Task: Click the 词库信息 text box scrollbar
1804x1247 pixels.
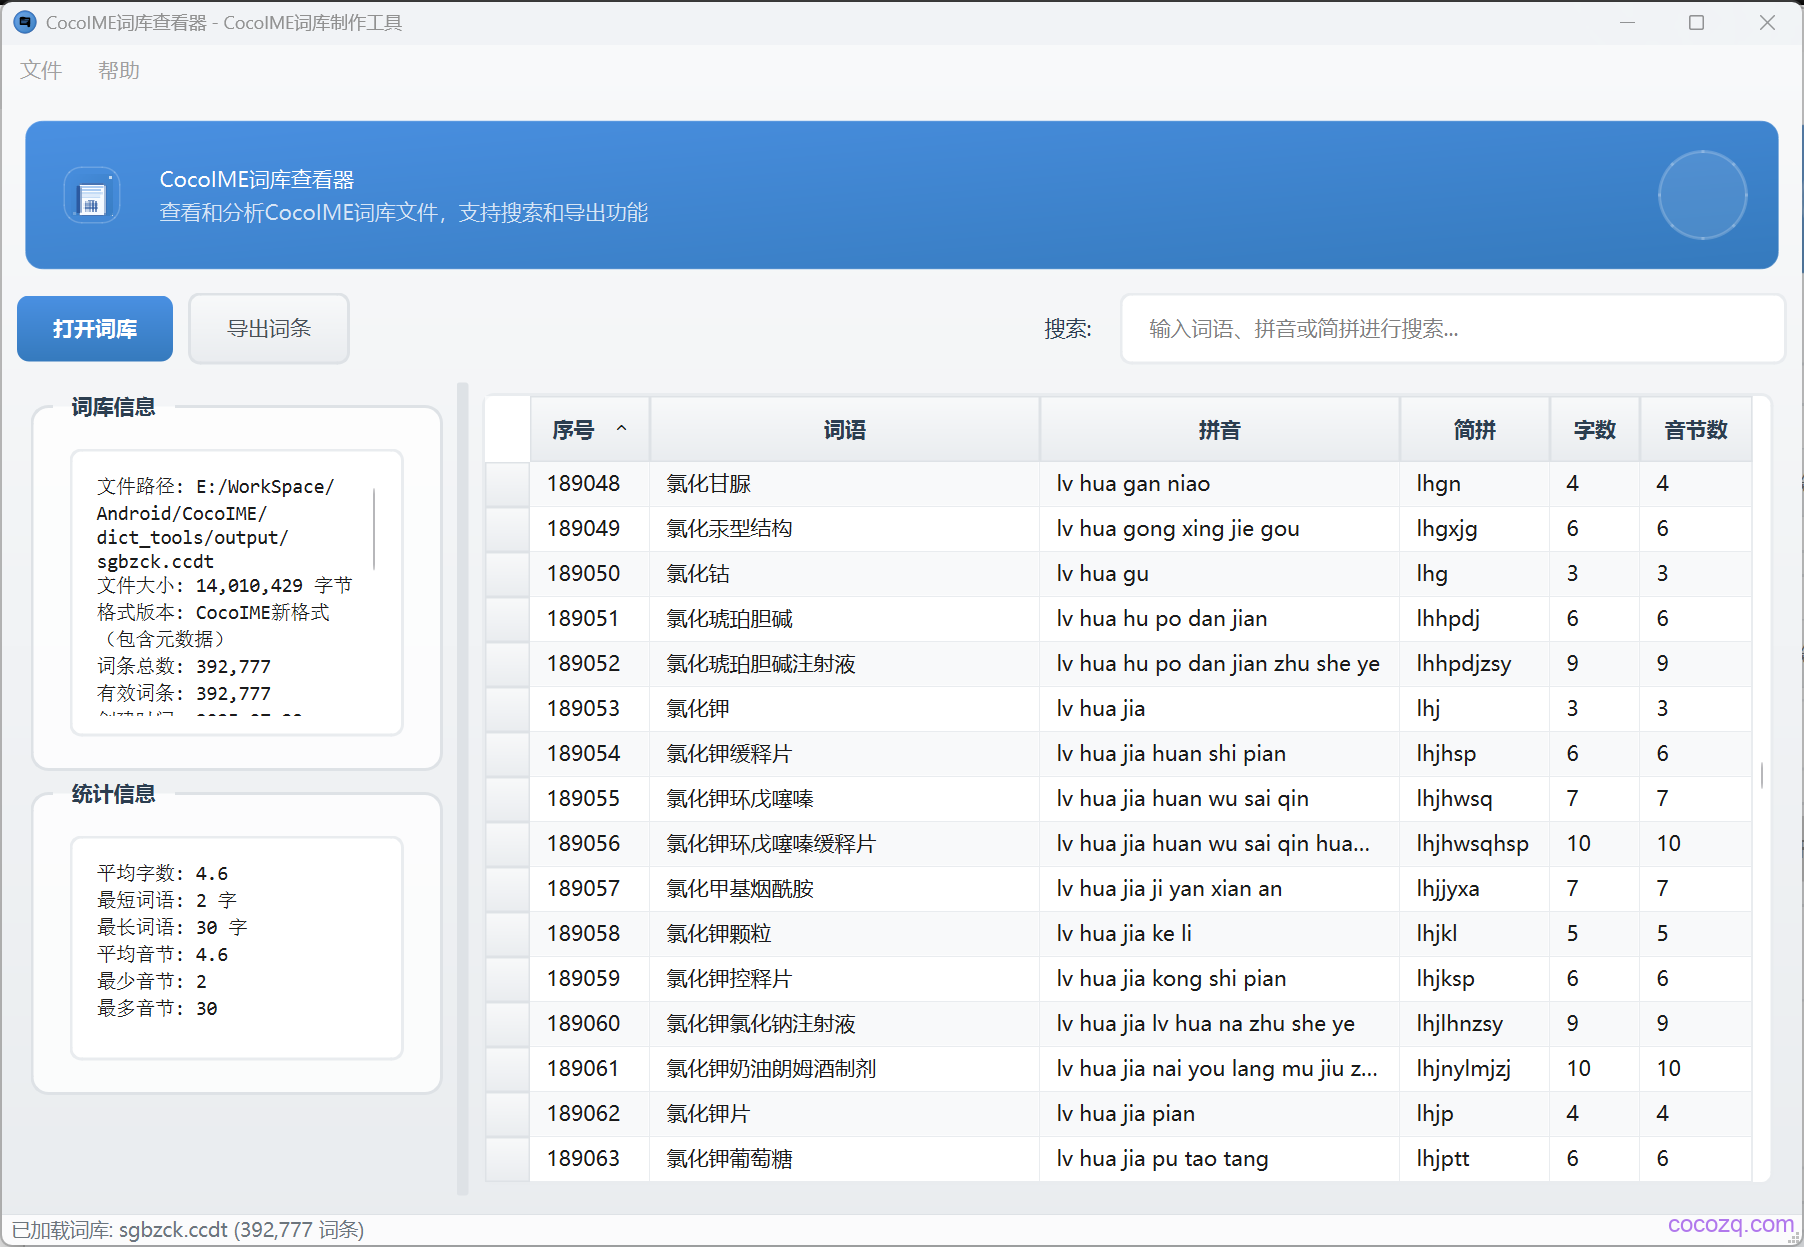Action: coord(375,528)
